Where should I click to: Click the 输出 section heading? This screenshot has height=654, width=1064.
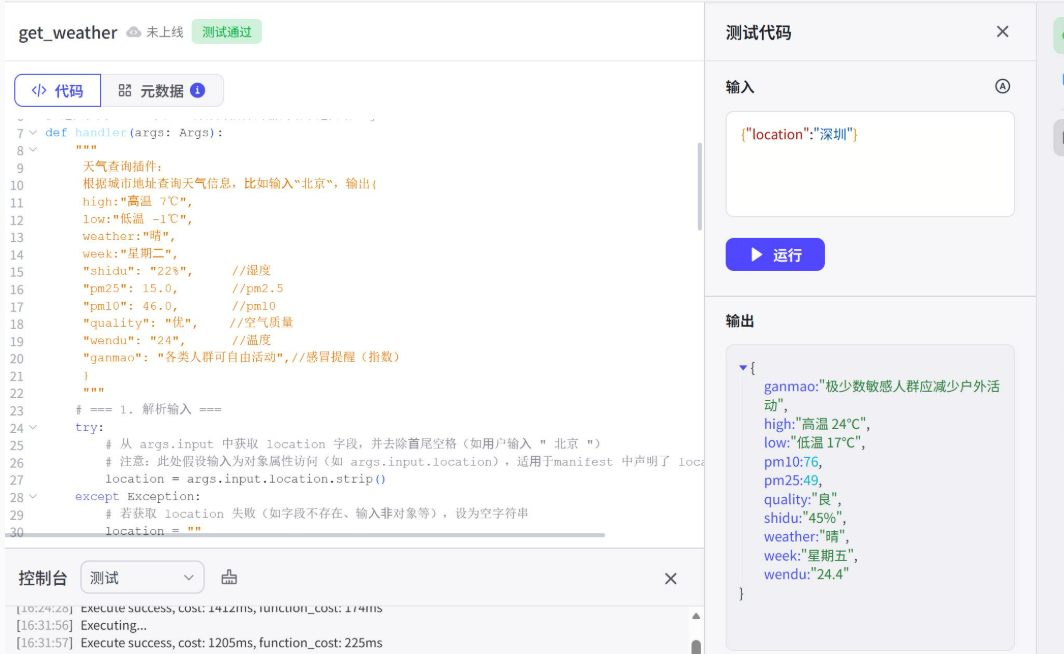tap(740, 321)
